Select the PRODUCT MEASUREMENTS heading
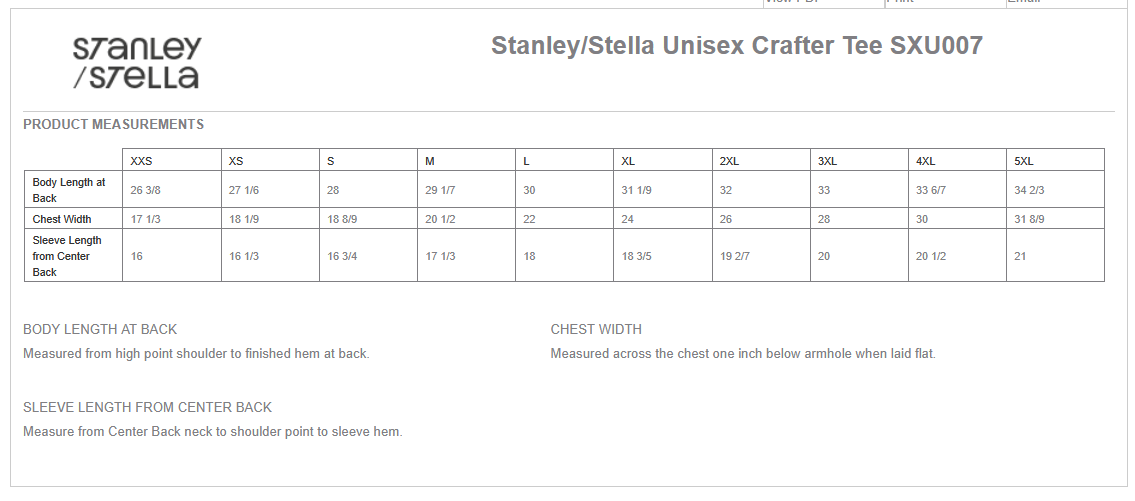This screenshot has width=1135, height=501. point(113,125)
